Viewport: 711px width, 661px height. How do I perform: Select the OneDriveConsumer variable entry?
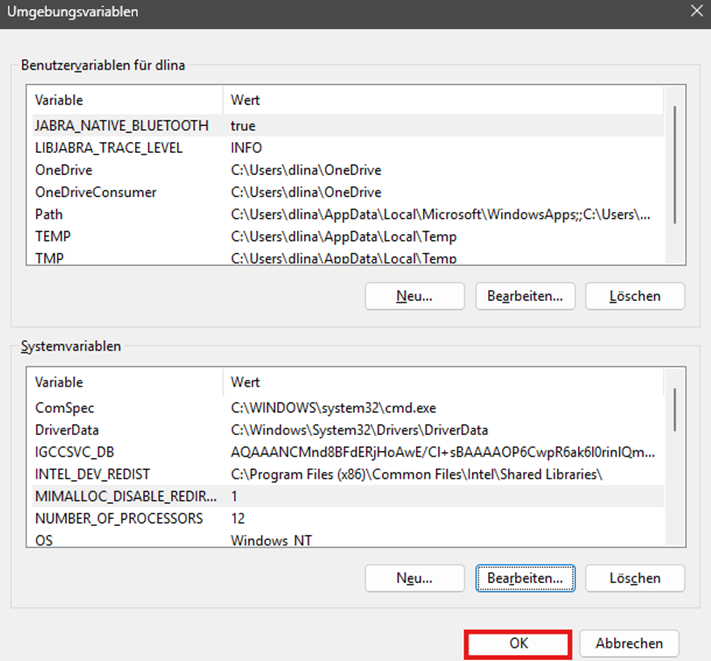click(x=95, y=192)
